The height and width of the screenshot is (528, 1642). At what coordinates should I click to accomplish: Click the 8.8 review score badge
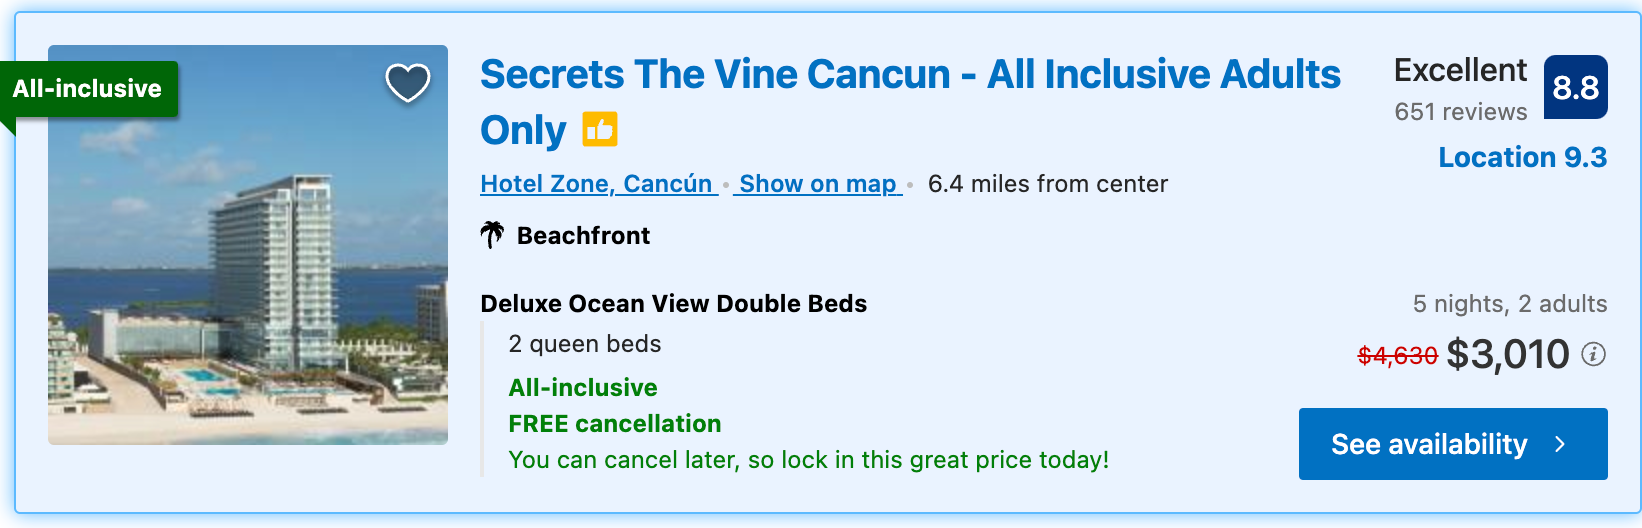coord(1576,87)
